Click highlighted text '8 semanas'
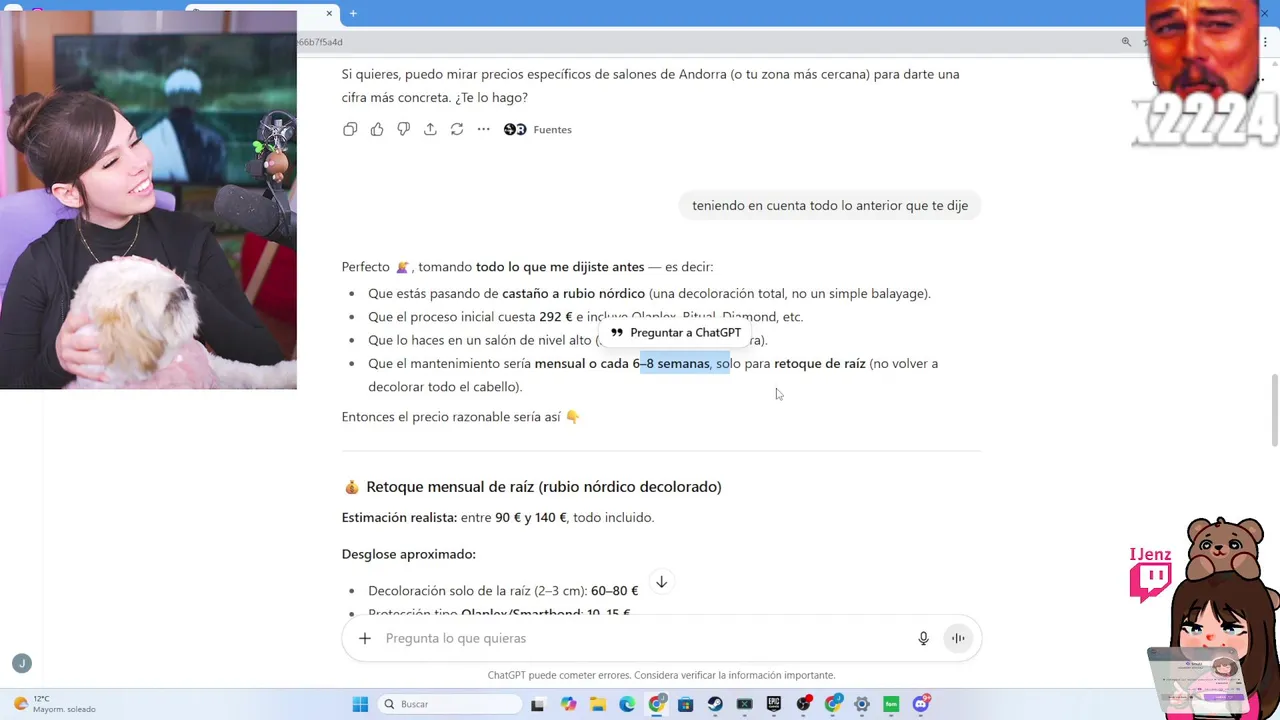Viewport: 1280px width, 720px height. (x=678, y=364)
